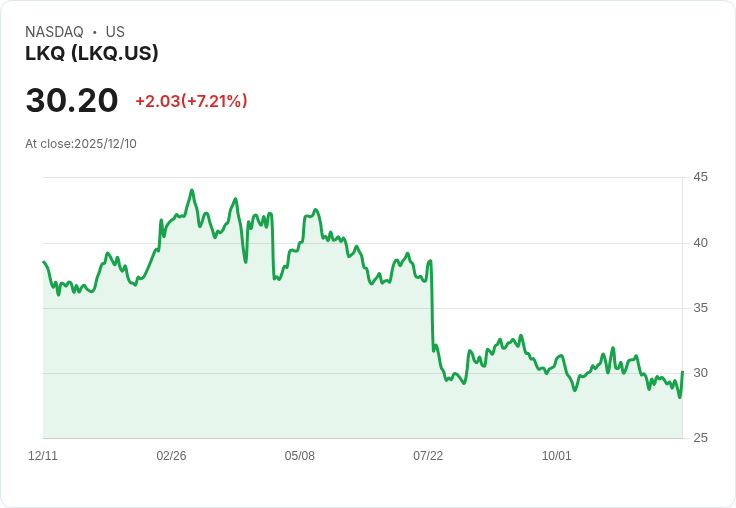Select the 02/26 date on x-axis
The image size is (736, 508).
click(x=171, y=455)
